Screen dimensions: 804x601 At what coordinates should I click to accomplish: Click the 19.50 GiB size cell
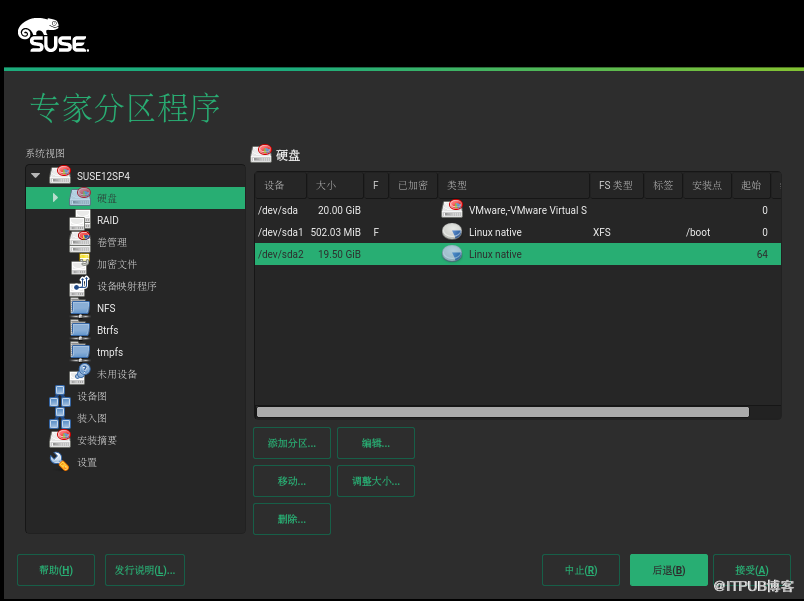coord(339,254)
